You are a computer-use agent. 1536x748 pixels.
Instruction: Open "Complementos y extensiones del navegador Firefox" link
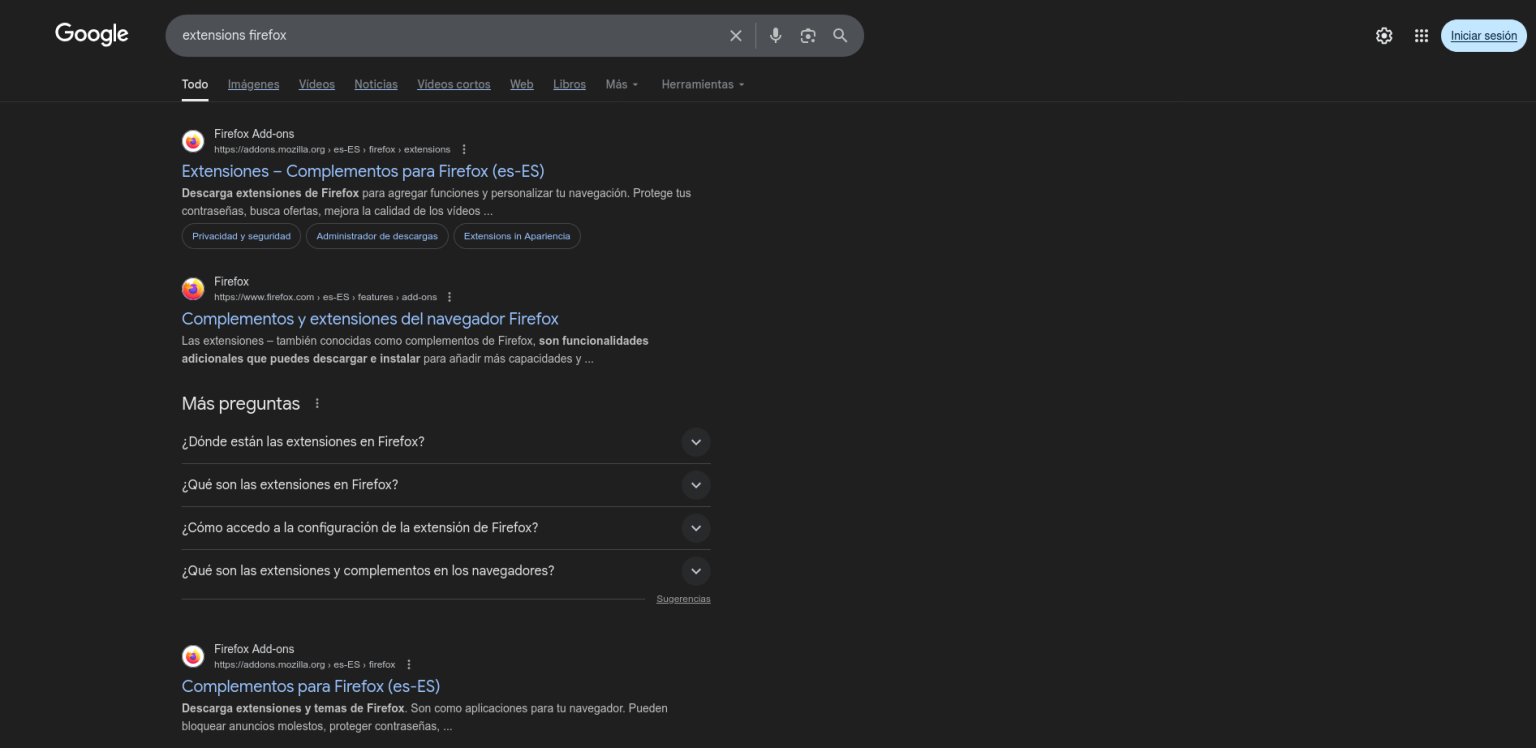click(370, 319)
